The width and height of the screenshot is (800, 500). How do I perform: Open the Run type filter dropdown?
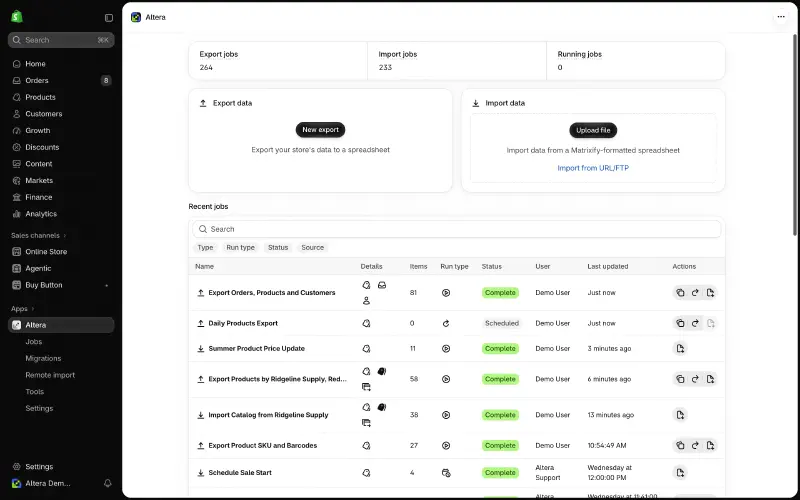tap(240, 247)
